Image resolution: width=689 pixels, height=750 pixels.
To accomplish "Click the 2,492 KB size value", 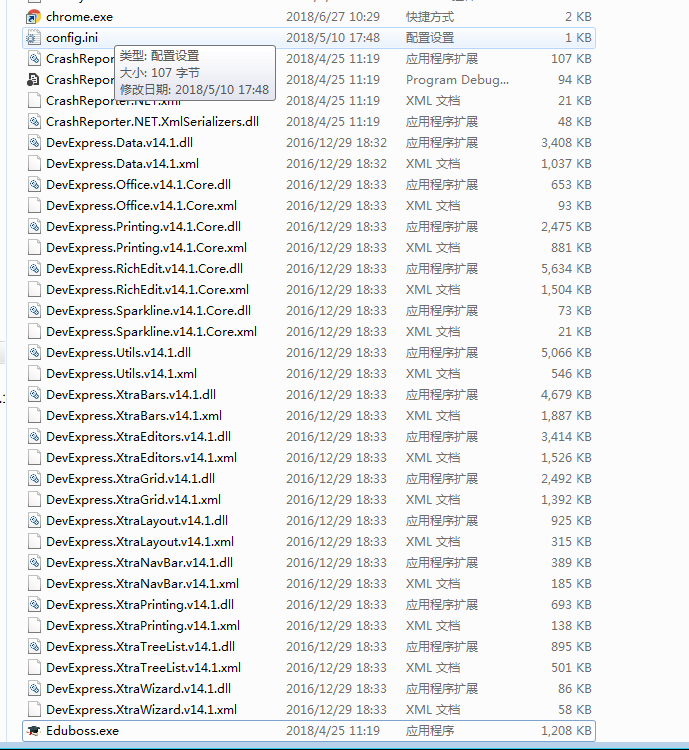I will [566, 479].
